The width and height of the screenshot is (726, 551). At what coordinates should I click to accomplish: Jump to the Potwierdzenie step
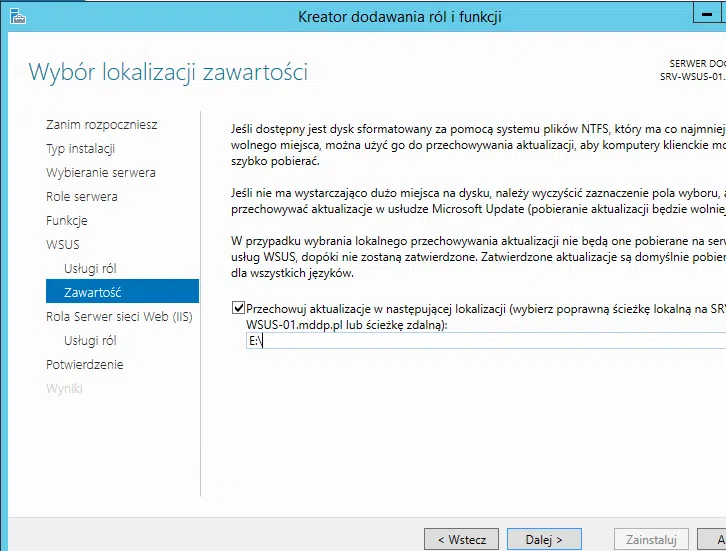click(85, 365)
